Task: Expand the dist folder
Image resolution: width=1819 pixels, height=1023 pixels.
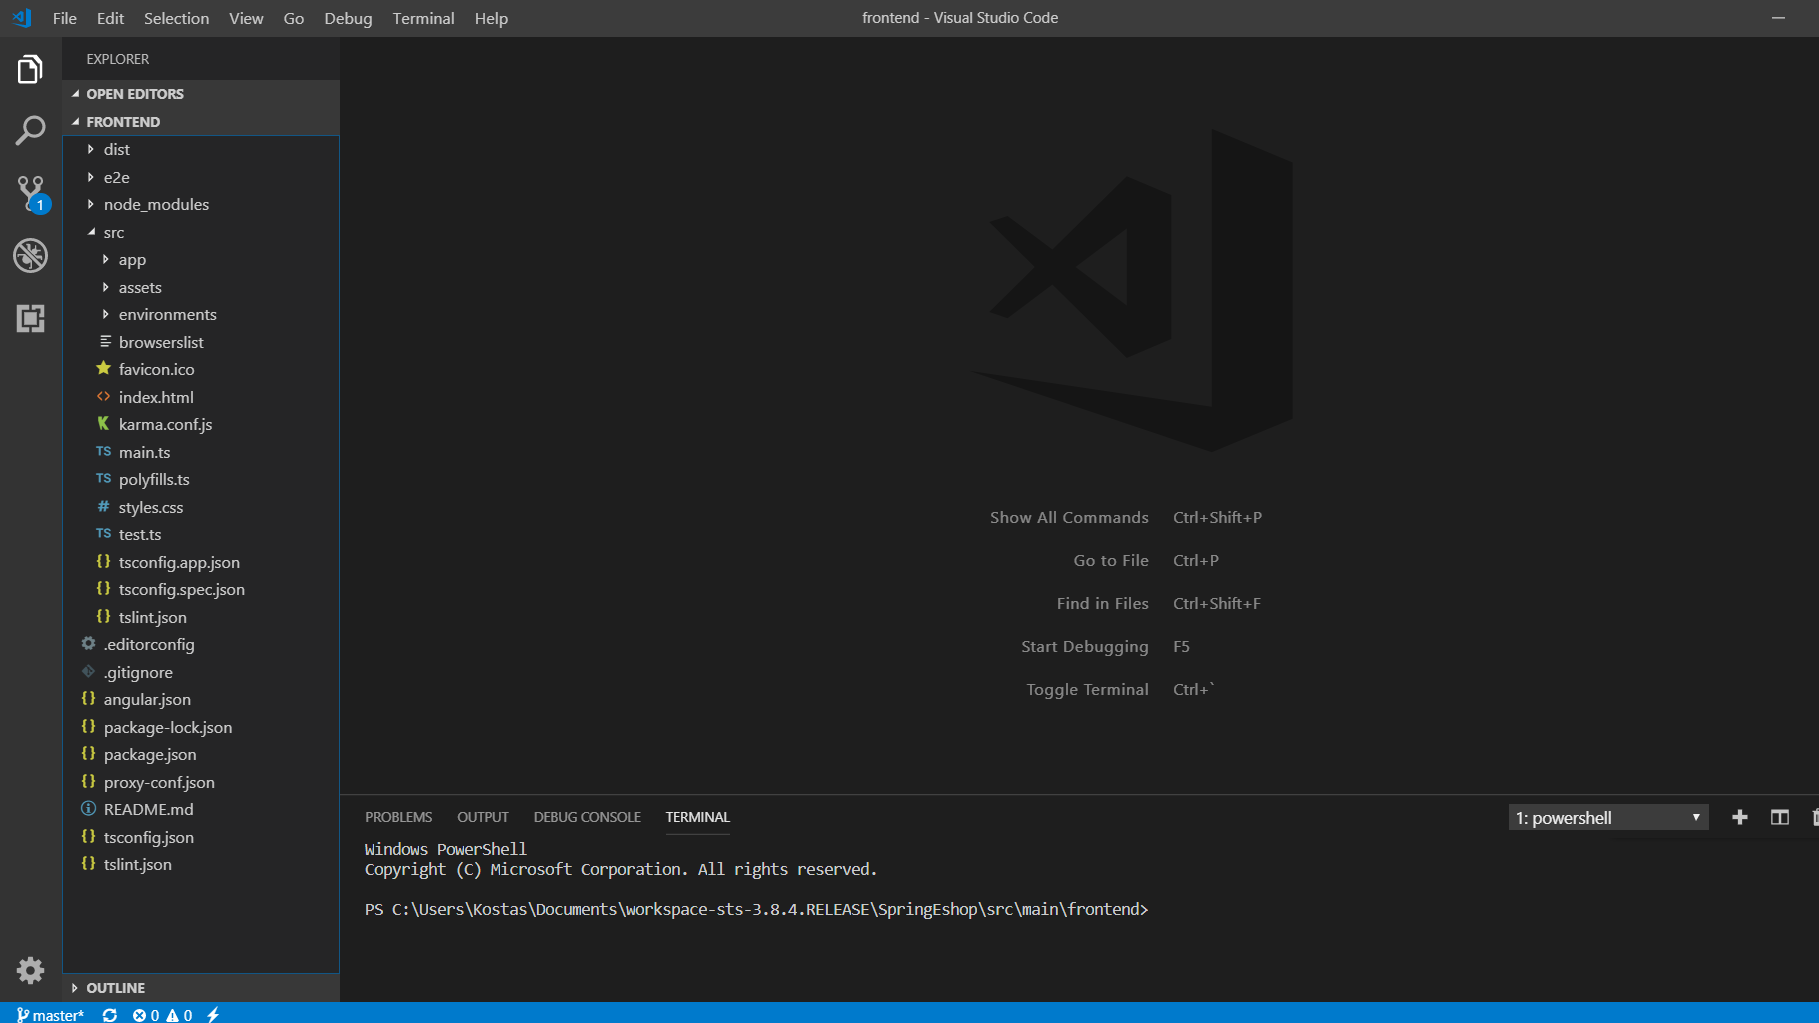Action: coord(200,149)
